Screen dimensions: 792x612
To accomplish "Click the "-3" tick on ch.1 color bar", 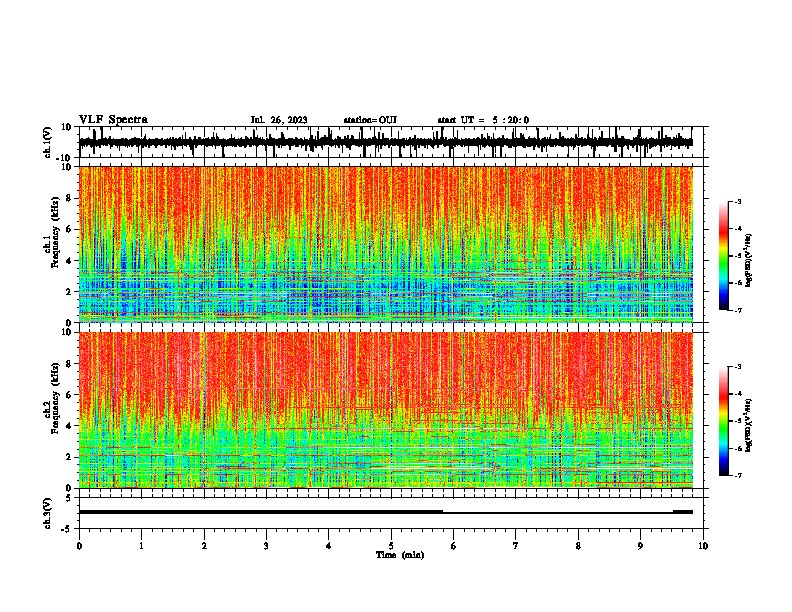I will point(738,201).
